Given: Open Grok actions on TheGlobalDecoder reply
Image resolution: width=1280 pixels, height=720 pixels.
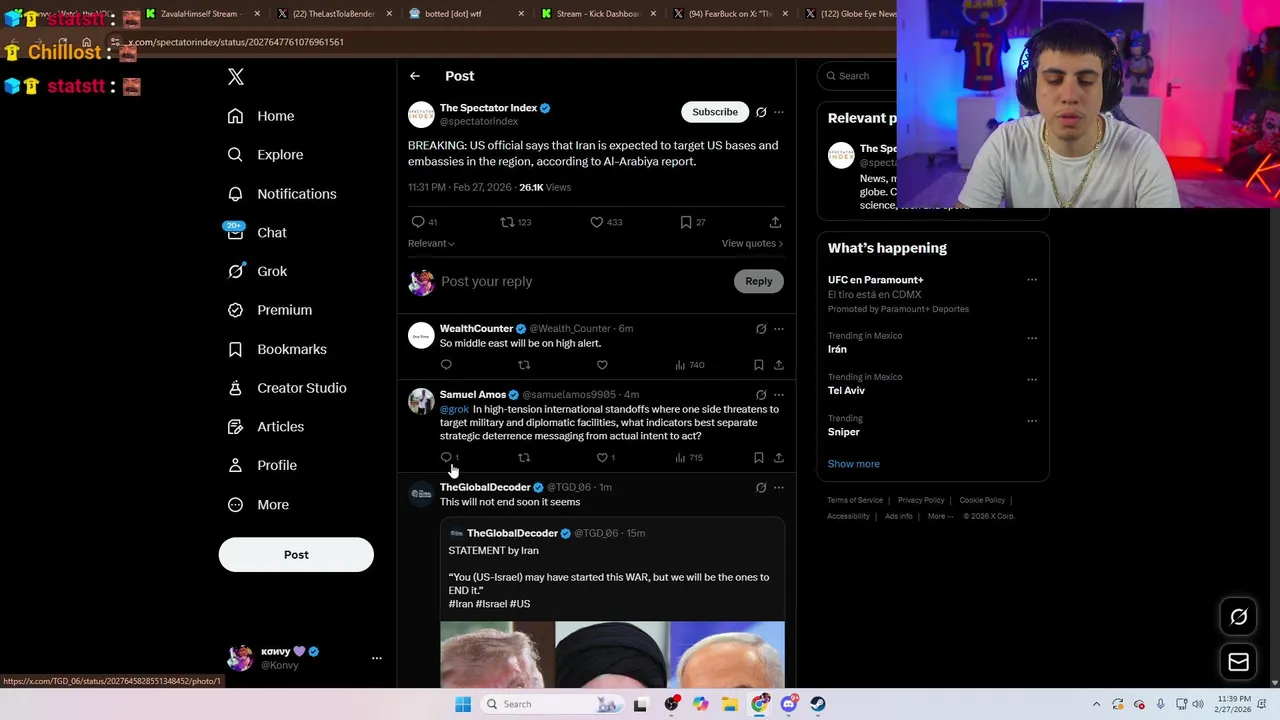Looking at the screenshot, I should (761, 488).
